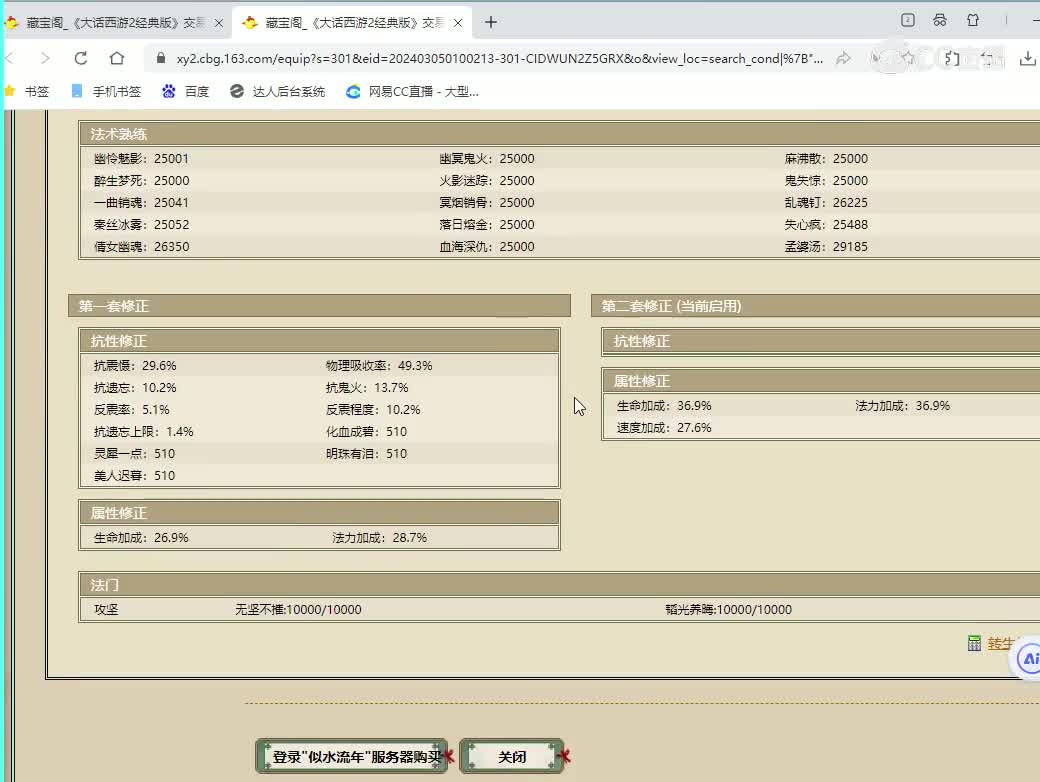Screen dimensions: 1040x782
Task: Click 第二套修正 (当前启用) header
Action: pyautogui.click(x=815, y=306)
